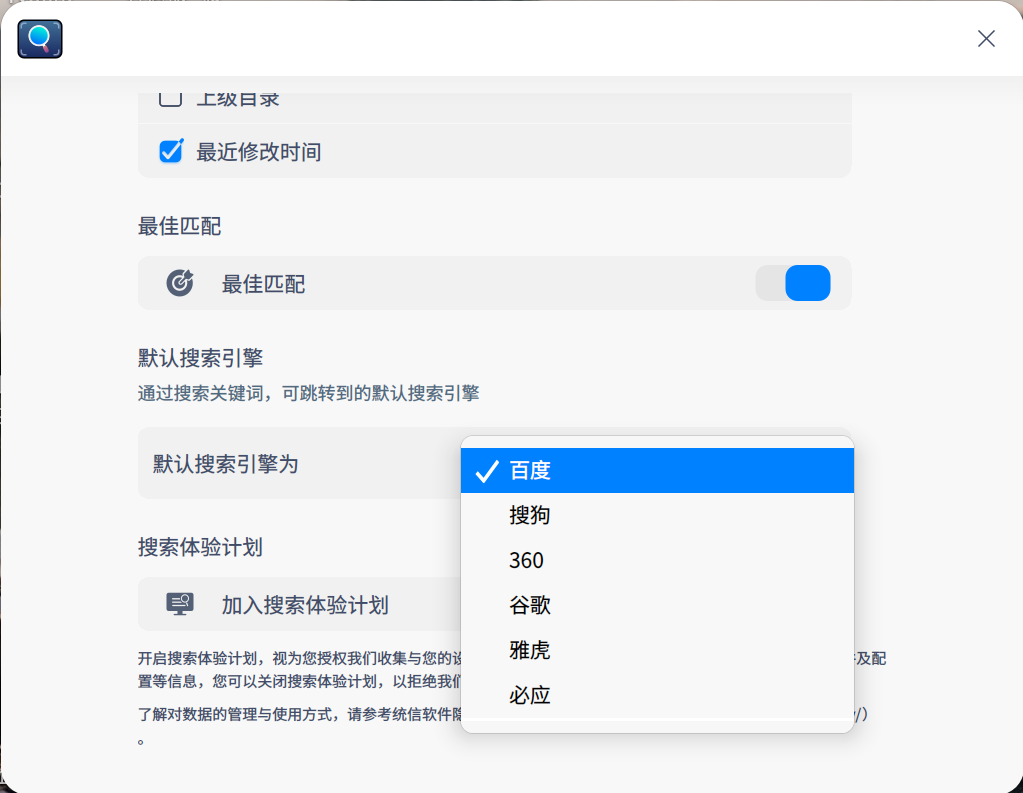Uncheck the 最近修改时间 checkbox

tap(171, 151)
